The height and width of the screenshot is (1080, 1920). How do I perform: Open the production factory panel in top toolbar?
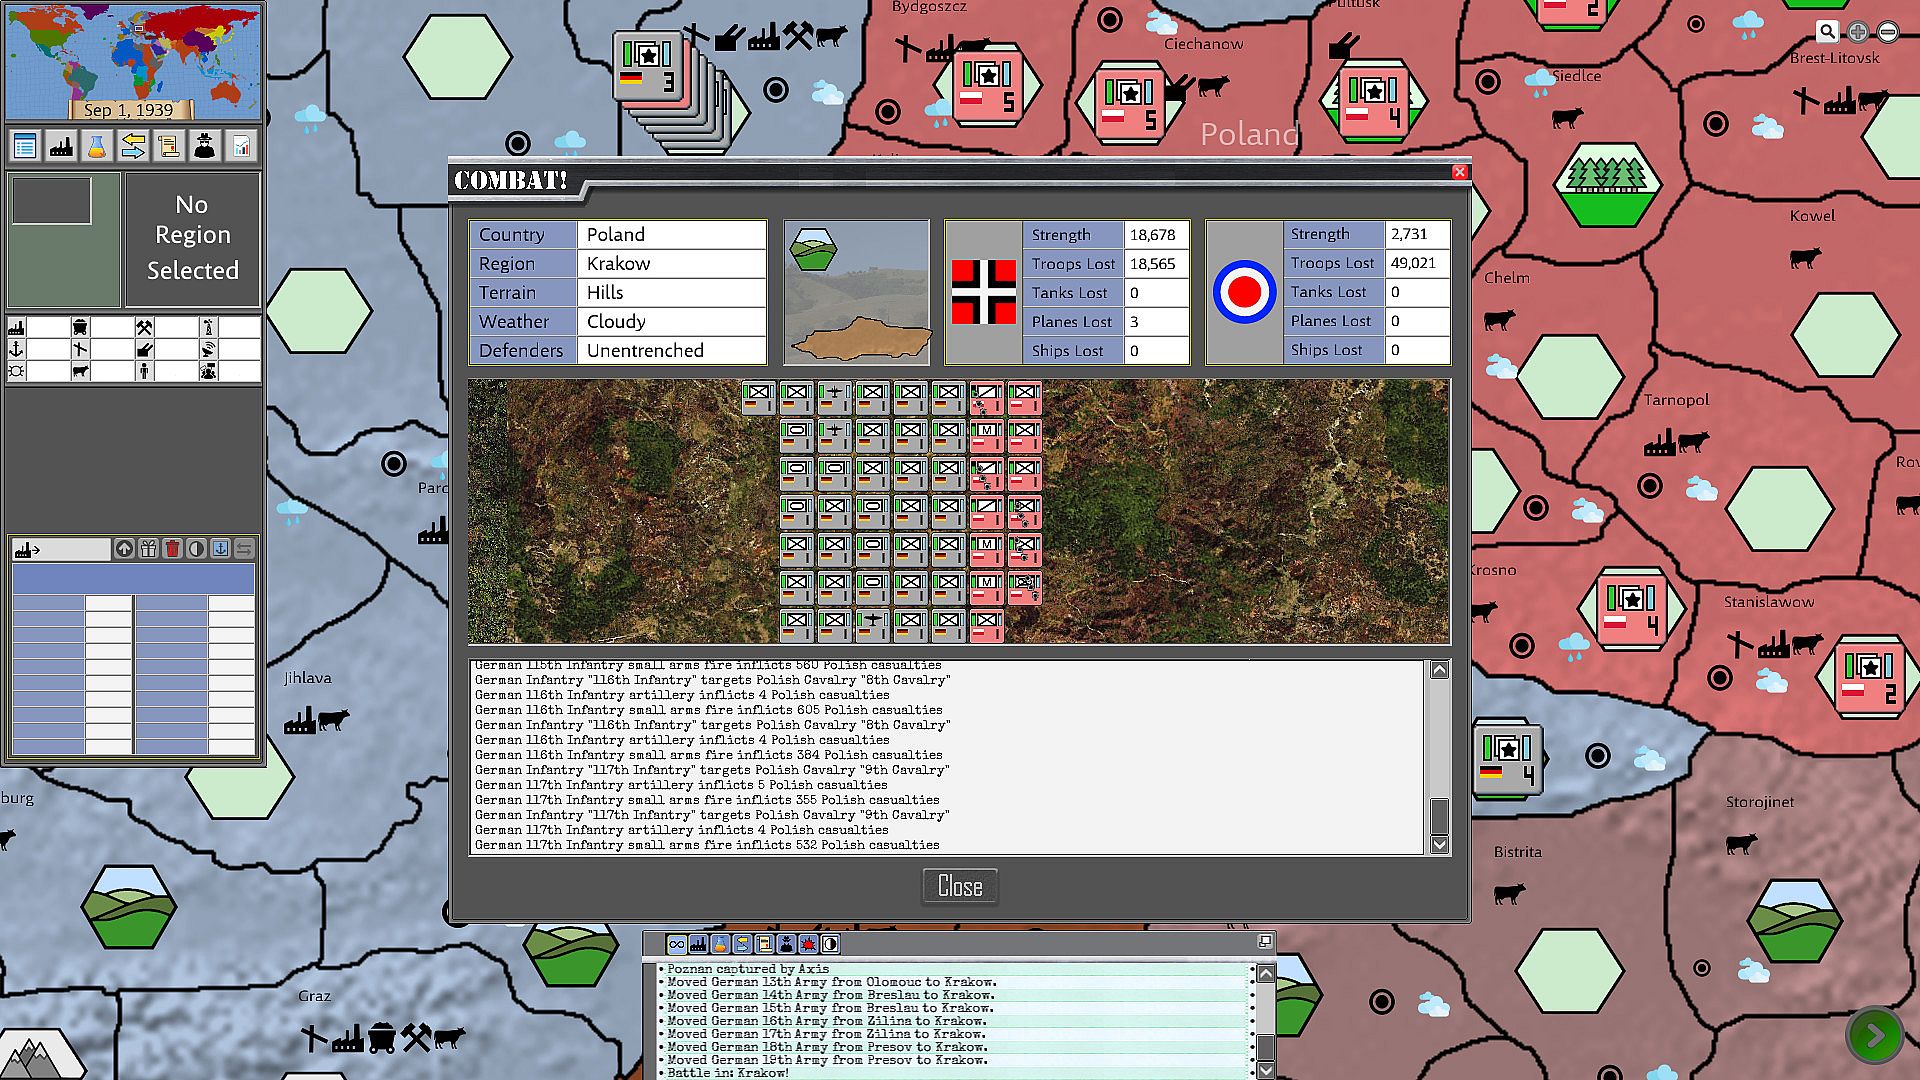pyautogui.click(x=61, y=147)
